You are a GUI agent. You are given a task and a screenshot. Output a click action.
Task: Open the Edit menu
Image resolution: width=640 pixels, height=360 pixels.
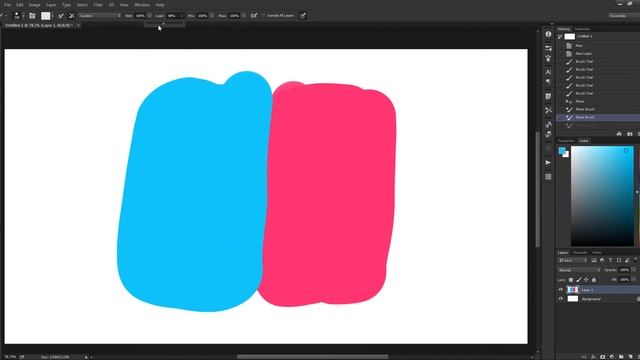tap(20, 5)
